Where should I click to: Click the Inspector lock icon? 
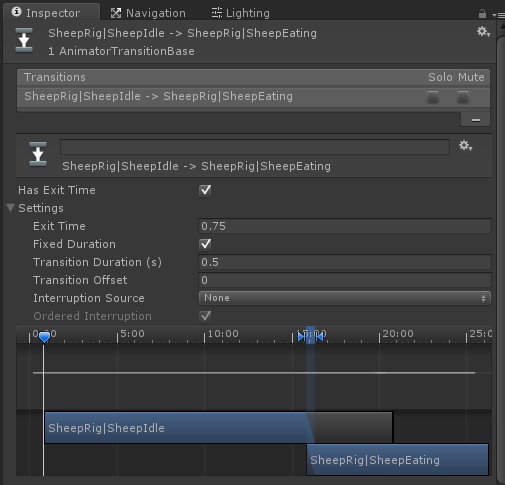click(482, 14)
